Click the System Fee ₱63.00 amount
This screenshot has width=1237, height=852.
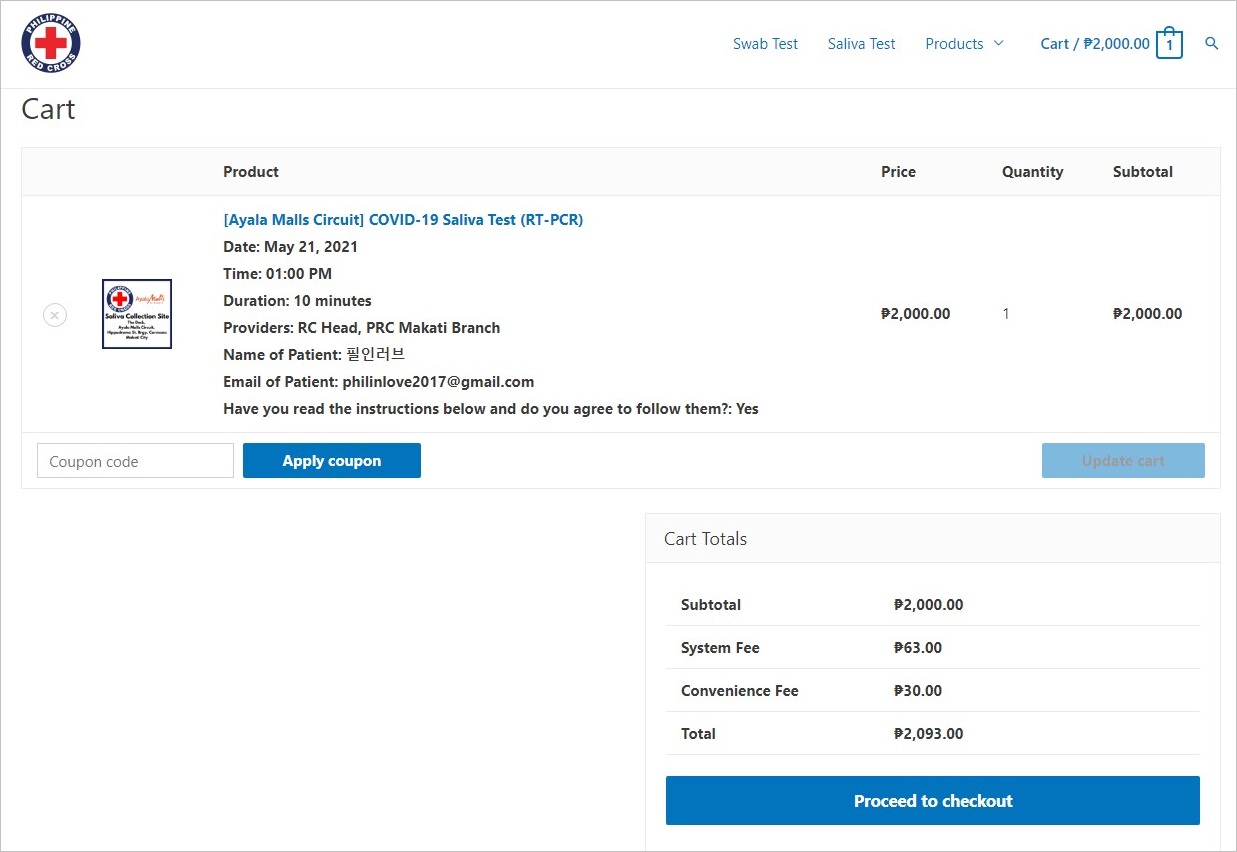click(x=918, y=648)
